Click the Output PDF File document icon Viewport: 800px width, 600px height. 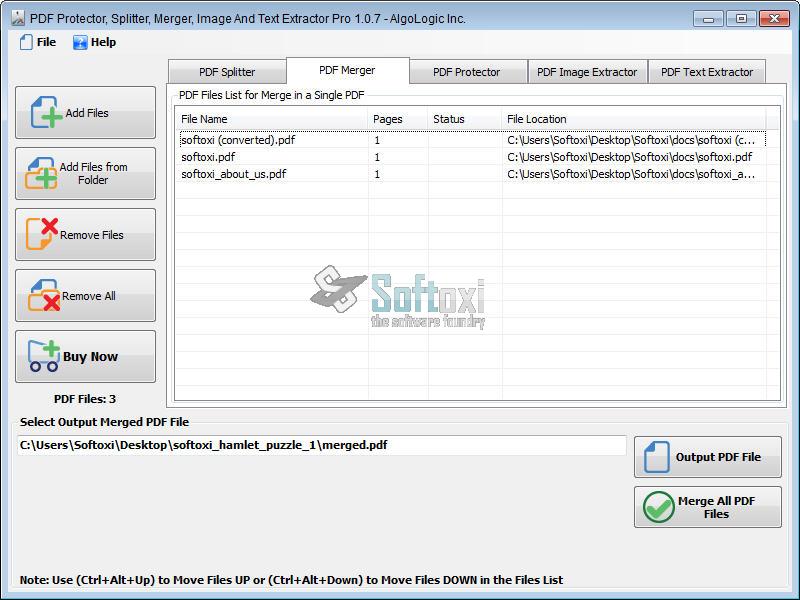point(657,457)
